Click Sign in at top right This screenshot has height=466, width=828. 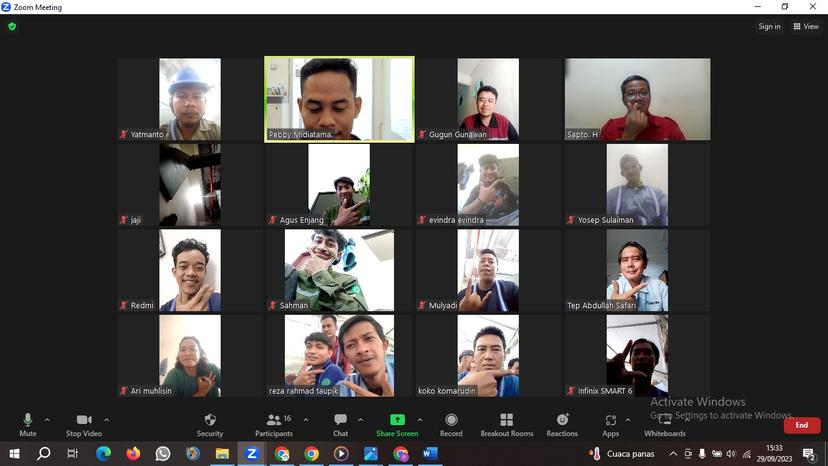pyautogui.click(x=769, y=26)
